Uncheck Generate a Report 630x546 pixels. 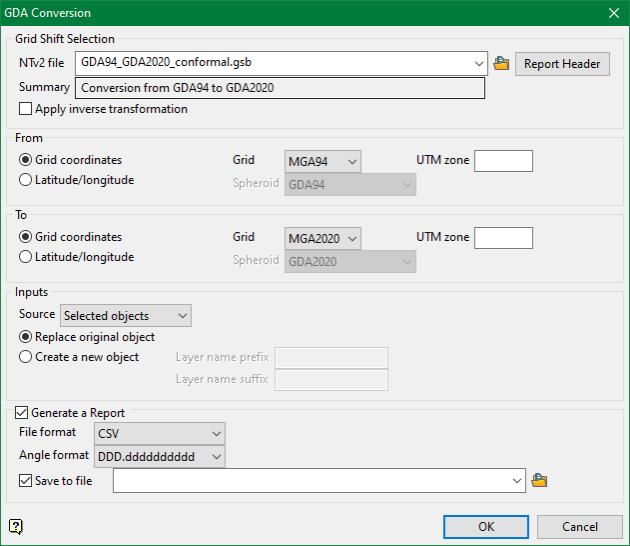(21, 413)
